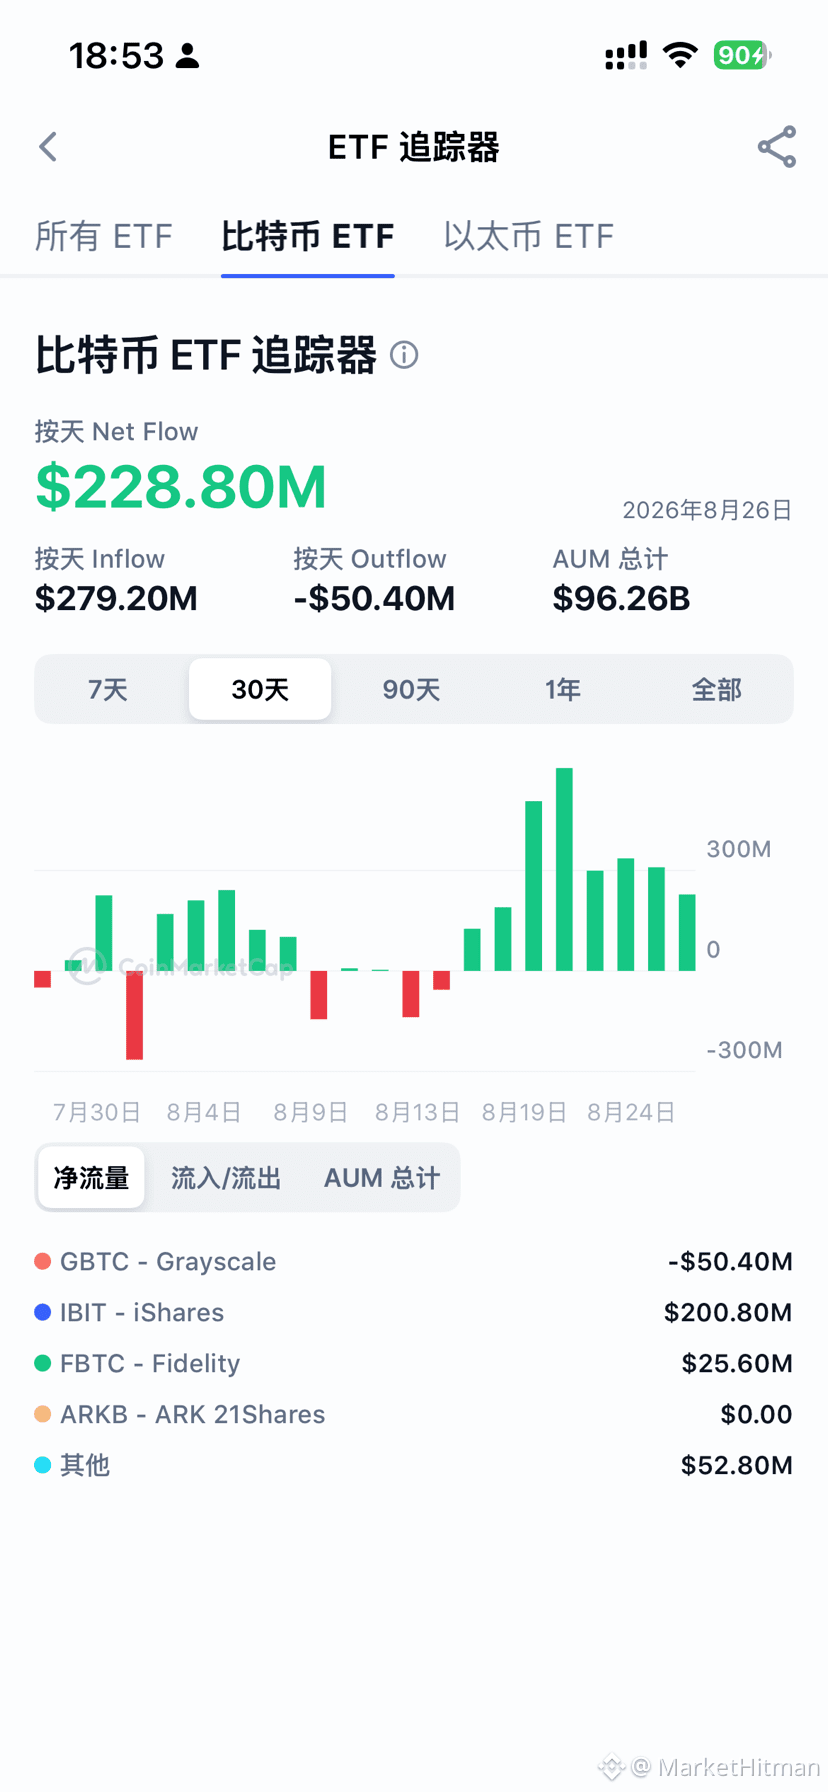Tap the ARKB - ARK 21Shares label

point(193,1414)
